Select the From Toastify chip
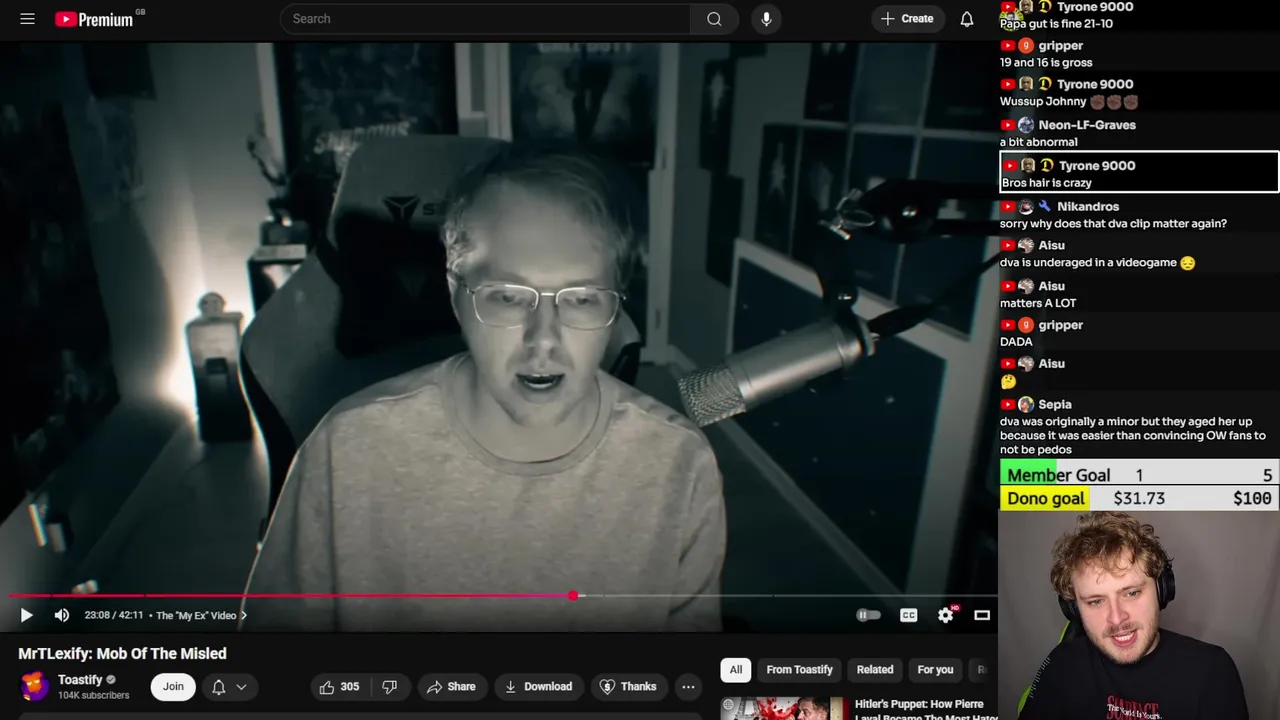The width and height of the screenshot is (1280, 720). coord(799,670)
